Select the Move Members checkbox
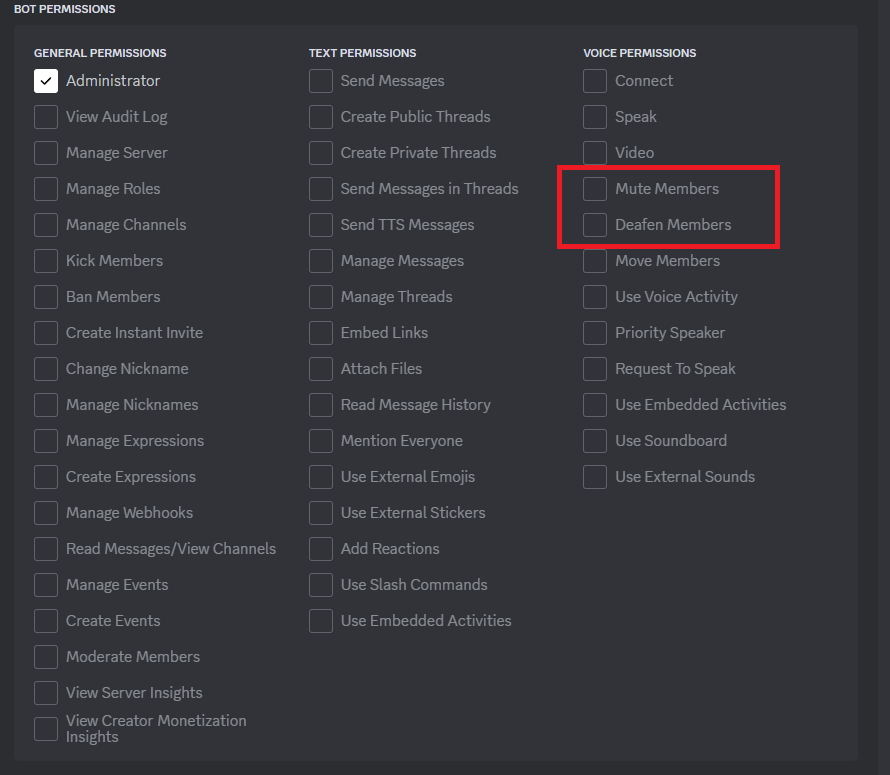The height and width of the screenshot is (775, 890). [x=595, y=261]
